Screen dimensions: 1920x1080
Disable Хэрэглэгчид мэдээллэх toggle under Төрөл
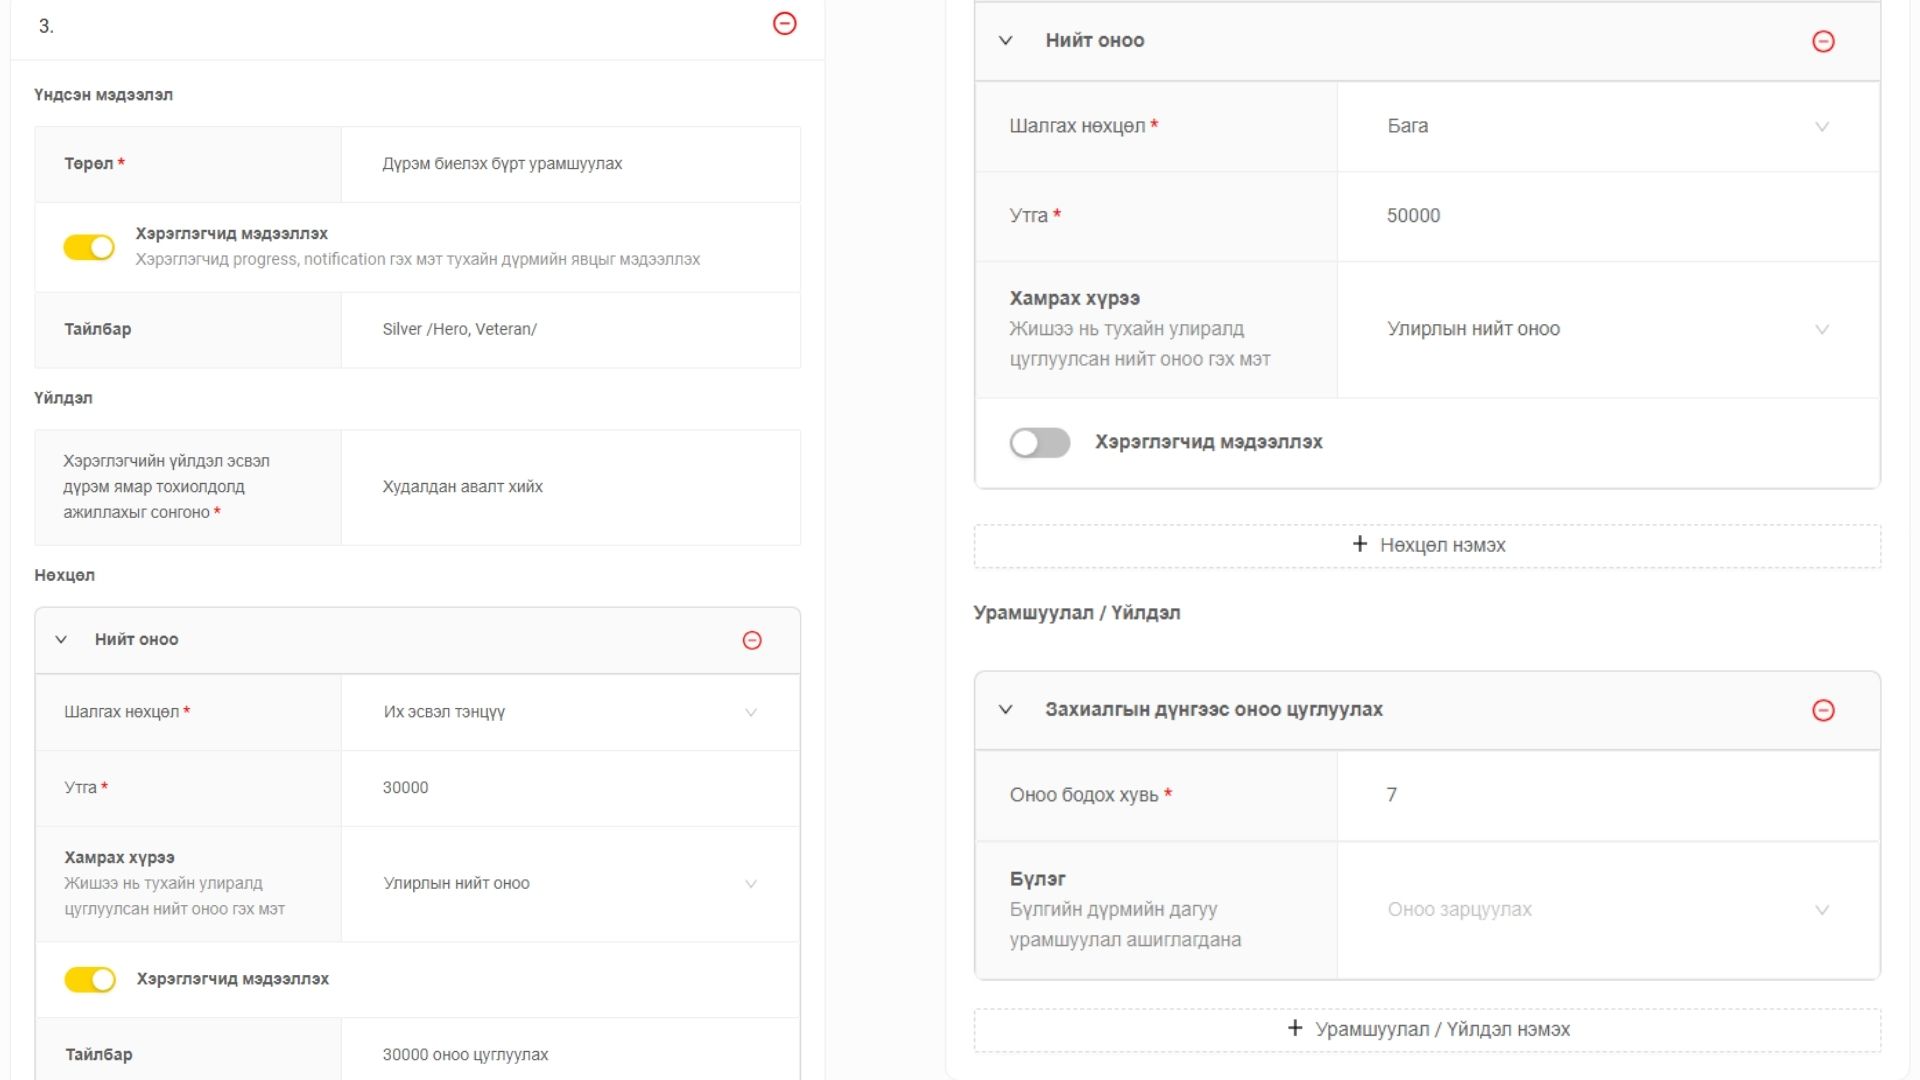(89, 247)
